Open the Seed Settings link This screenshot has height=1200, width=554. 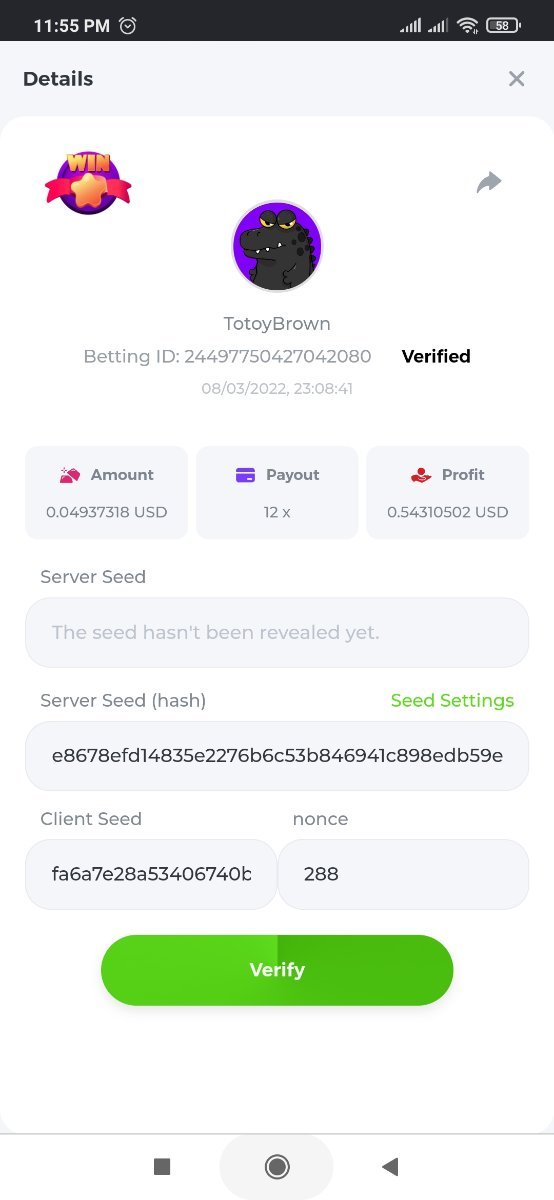pyautogui.click(x=452, y=701)
